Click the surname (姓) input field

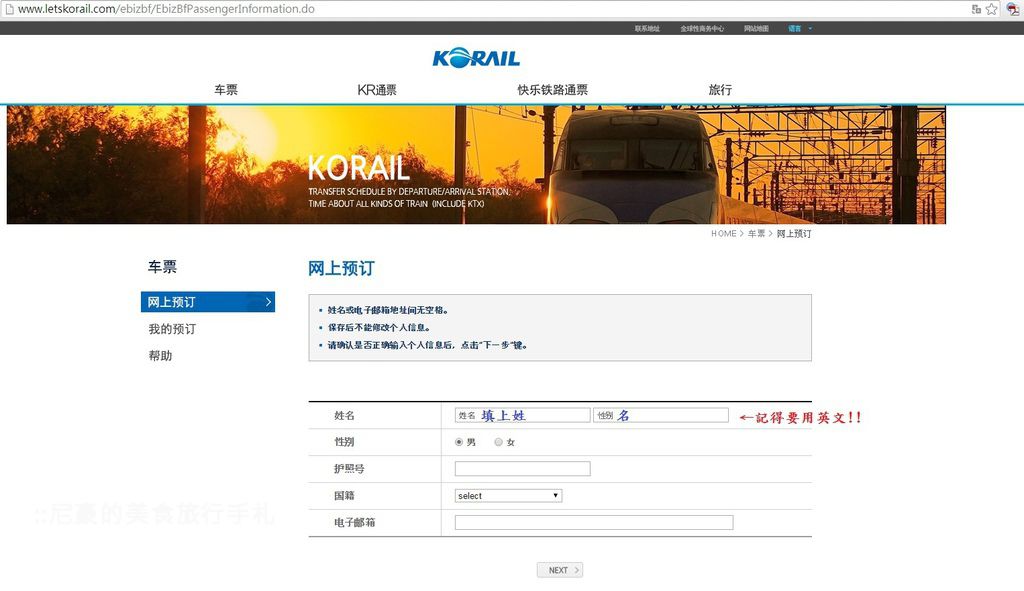coord(522,415)
